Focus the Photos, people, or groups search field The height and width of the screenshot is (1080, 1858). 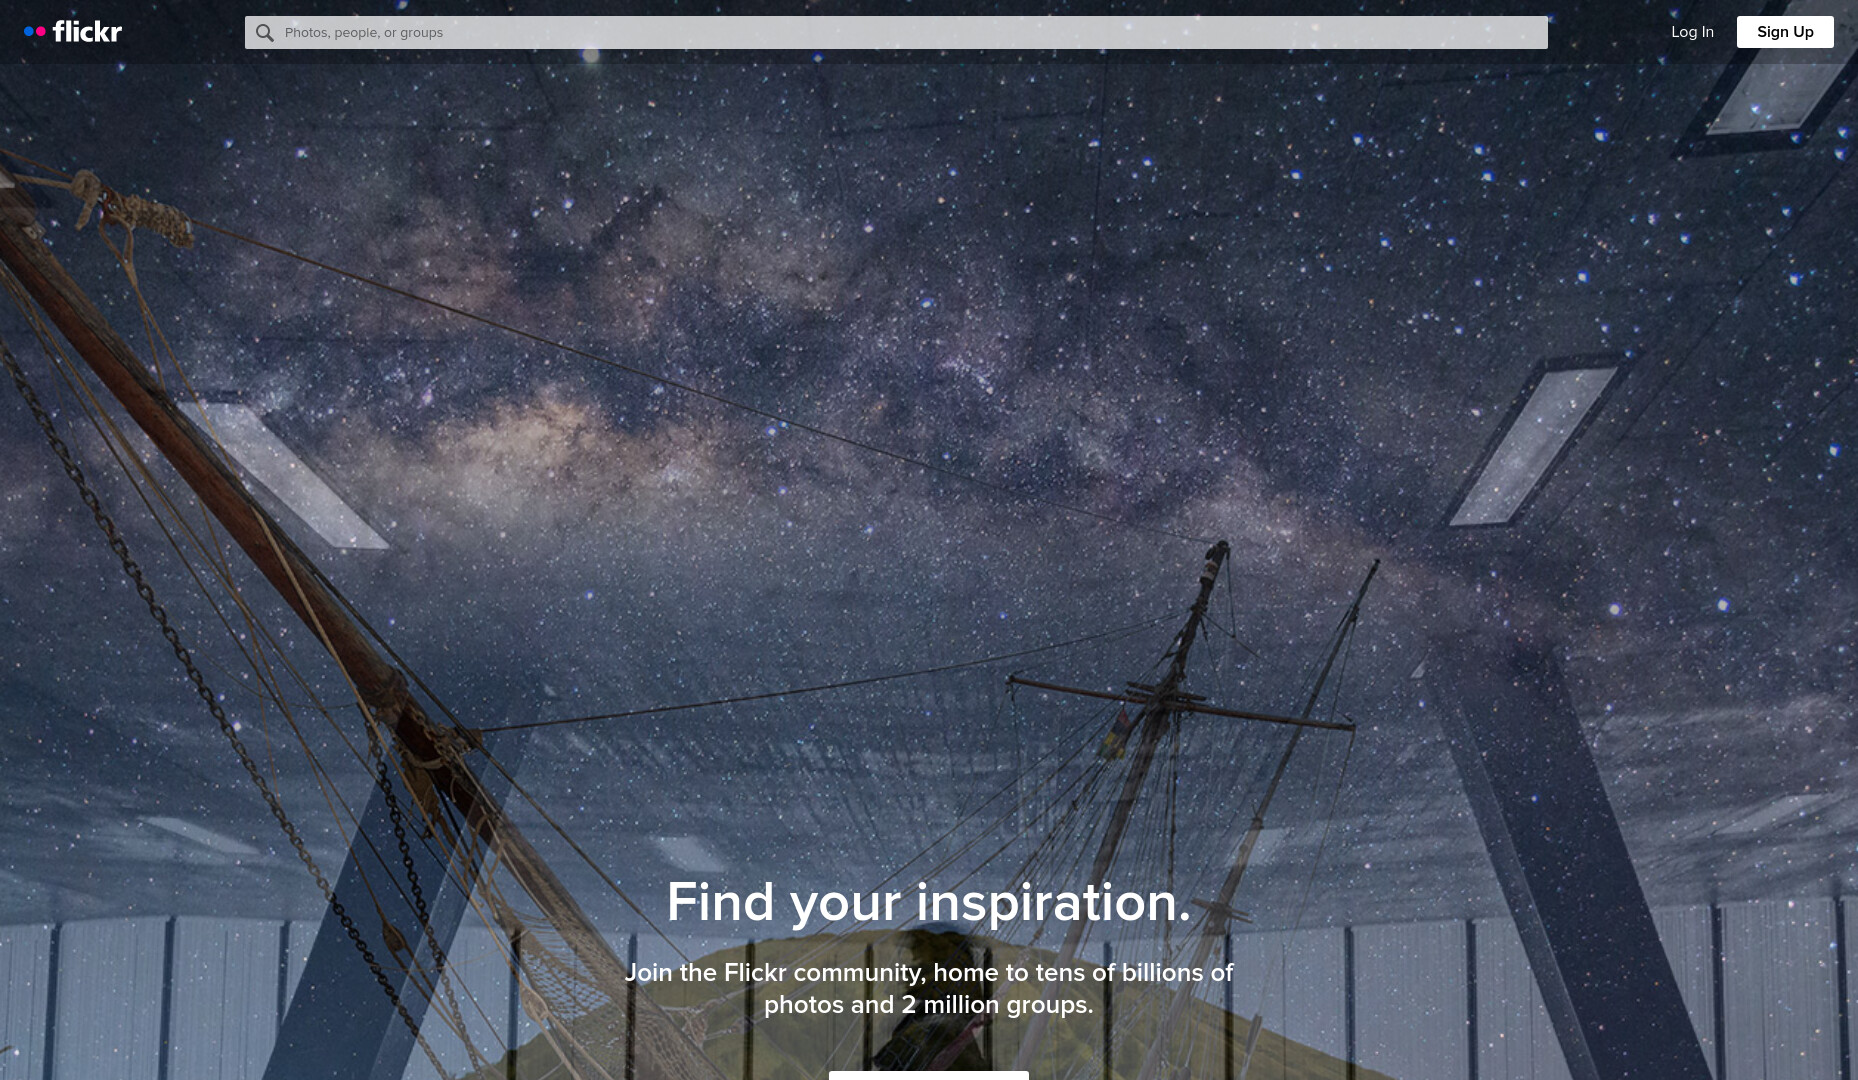[896, 33]
